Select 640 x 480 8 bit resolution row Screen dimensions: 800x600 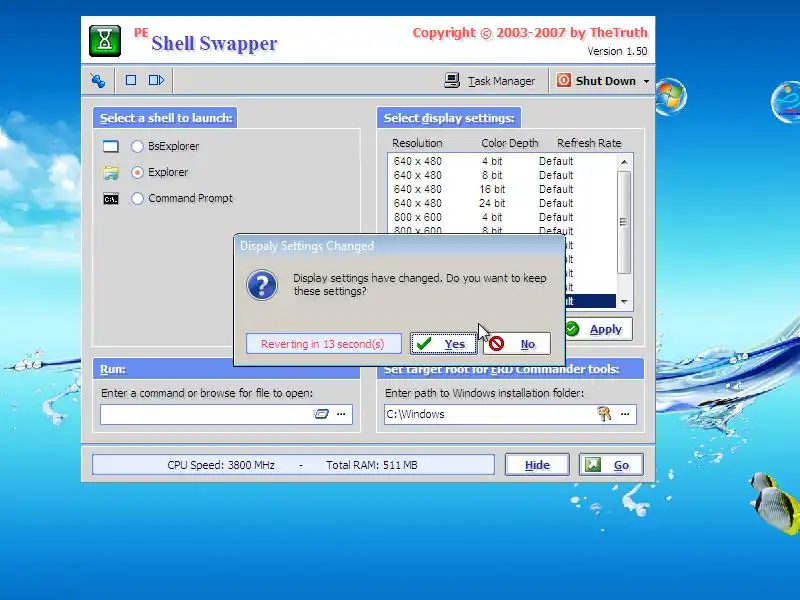(x=502, y=175)
